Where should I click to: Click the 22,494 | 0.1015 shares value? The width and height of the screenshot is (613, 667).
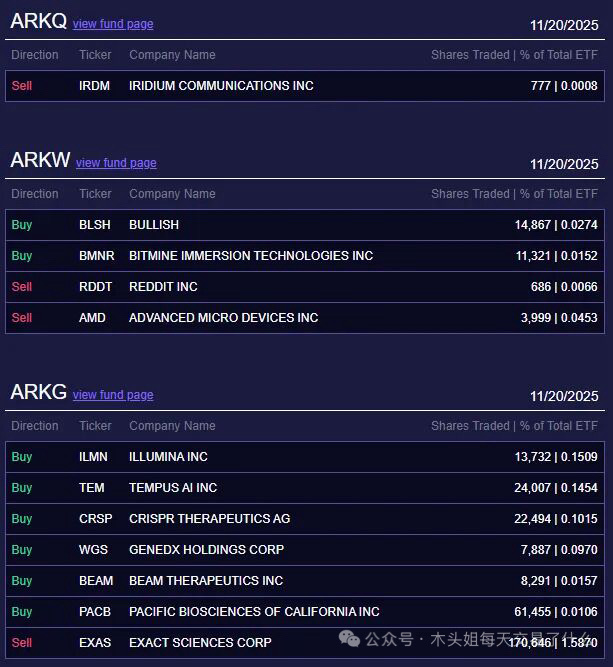(x=556, y=519)
